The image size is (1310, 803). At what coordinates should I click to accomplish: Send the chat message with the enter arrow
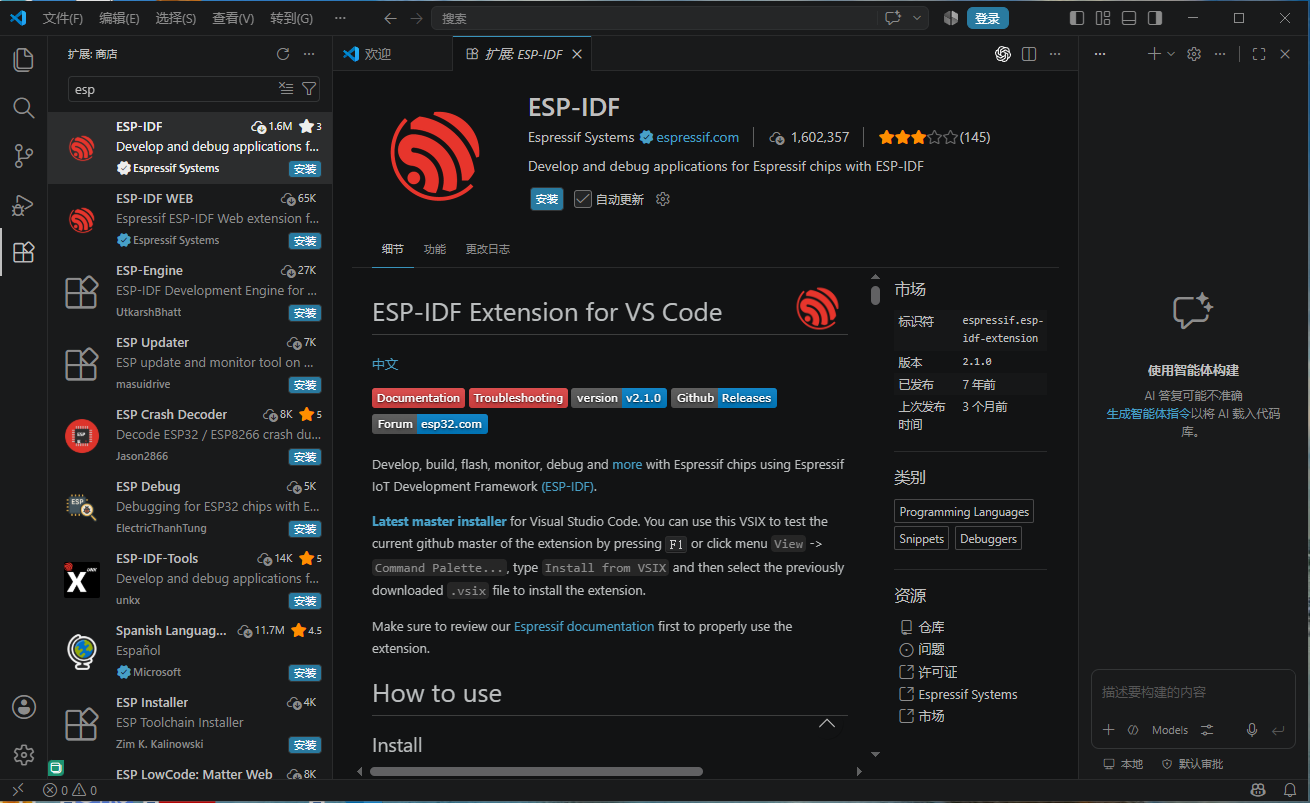point(1277,730)
